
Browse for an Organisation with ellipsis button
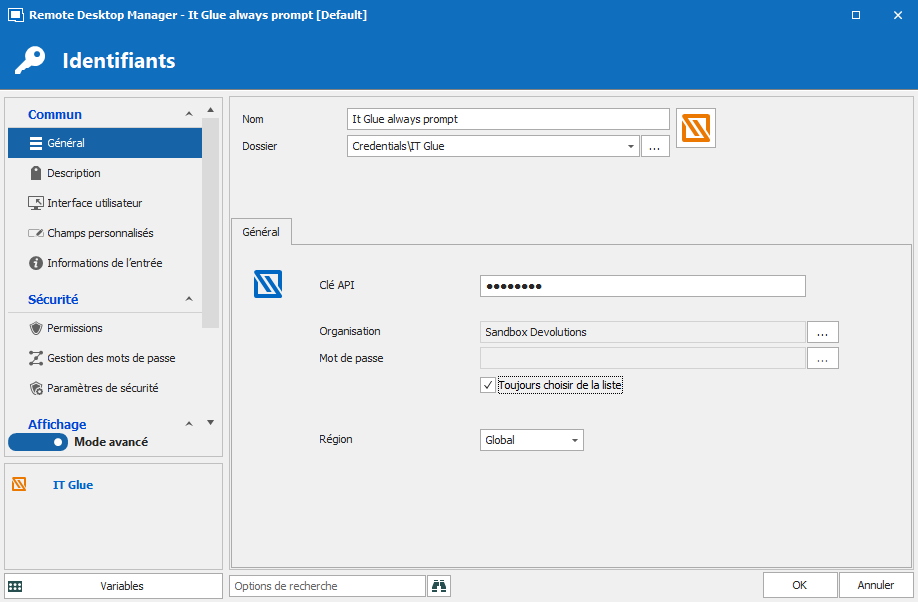pyautogui.click(x=822, y=332)
